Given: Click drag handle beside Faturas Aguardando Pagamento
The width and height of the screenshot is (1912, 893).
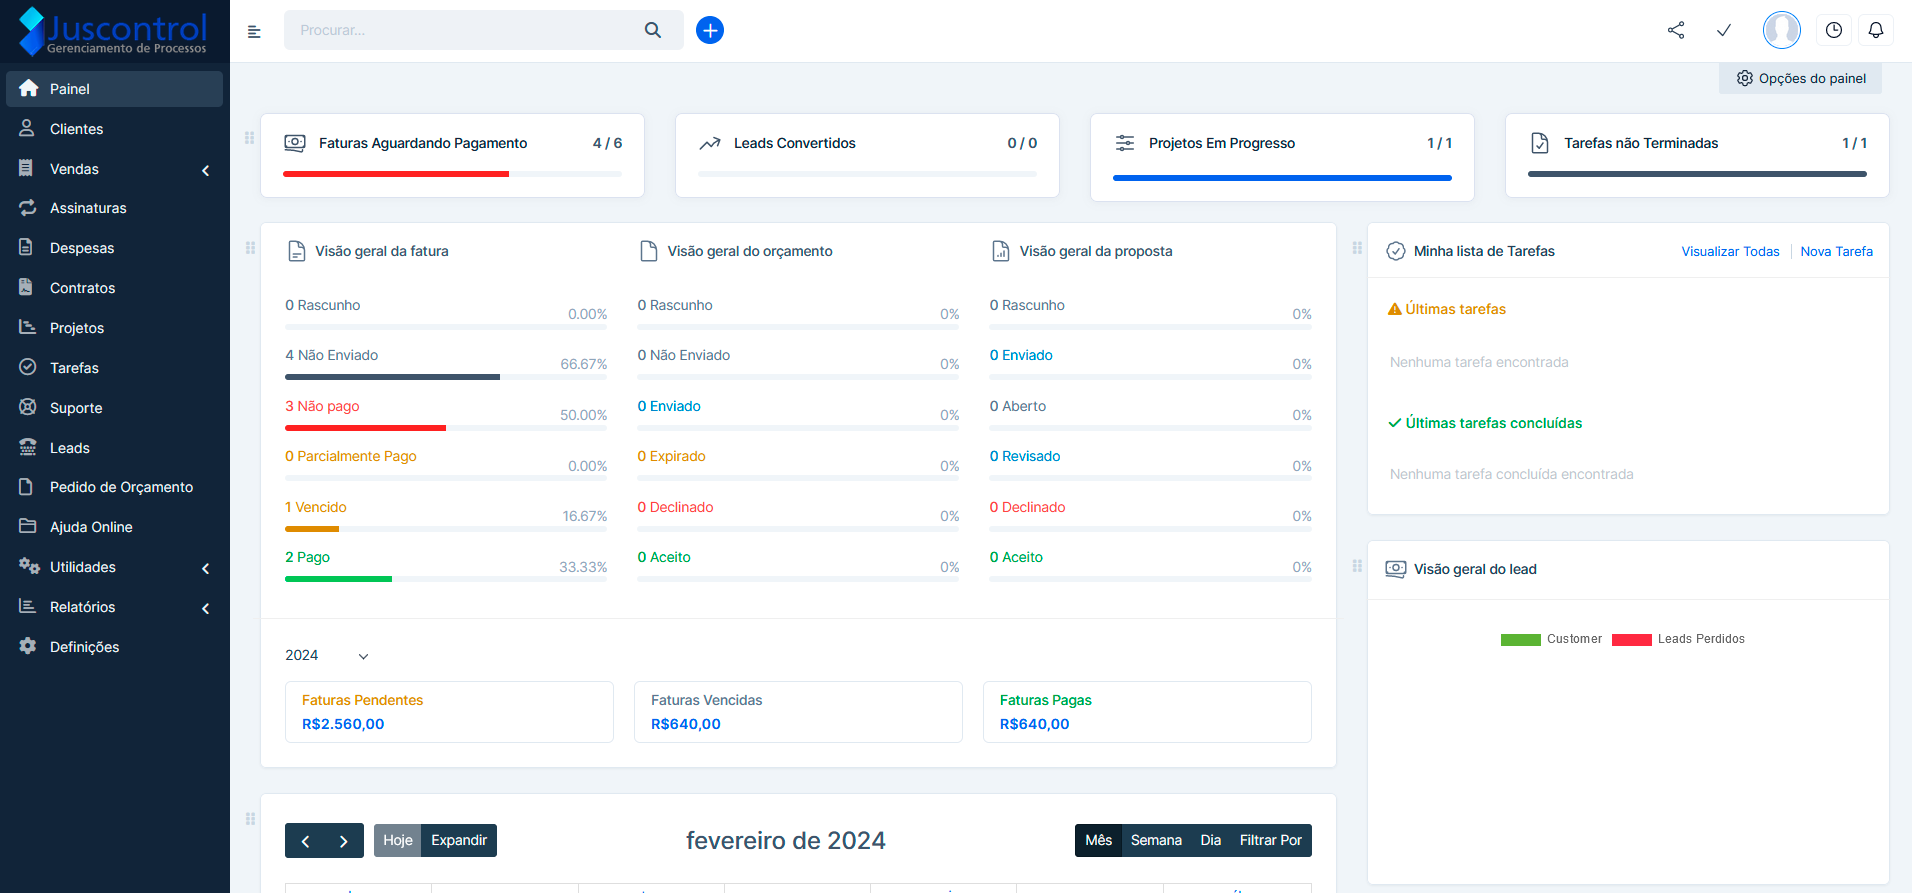Looking at the screenshot, I should [x=250, y=138].
